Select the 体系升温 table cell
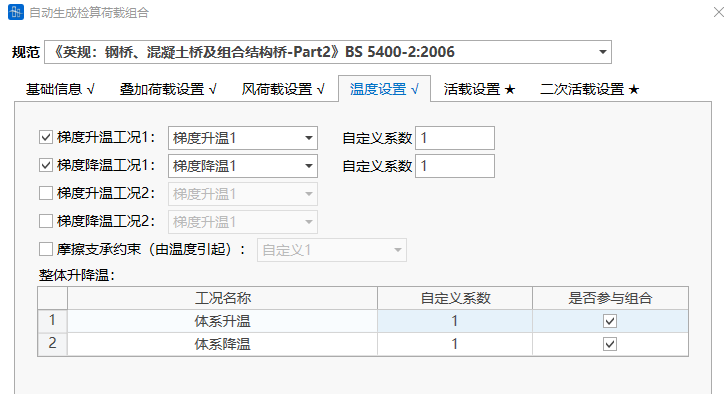Image resolution: width=725 pixels, height=394 pixels. pyautogui.click(x=222, y=321)
